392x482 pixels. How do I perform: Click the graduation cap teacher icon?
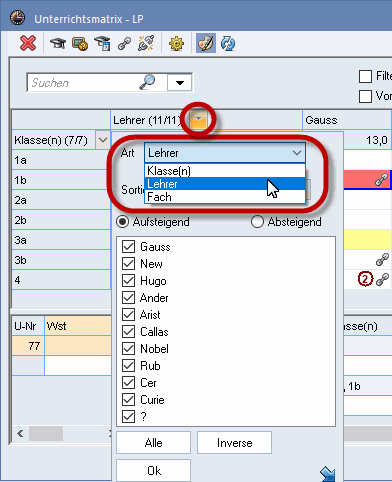point(58,43)
